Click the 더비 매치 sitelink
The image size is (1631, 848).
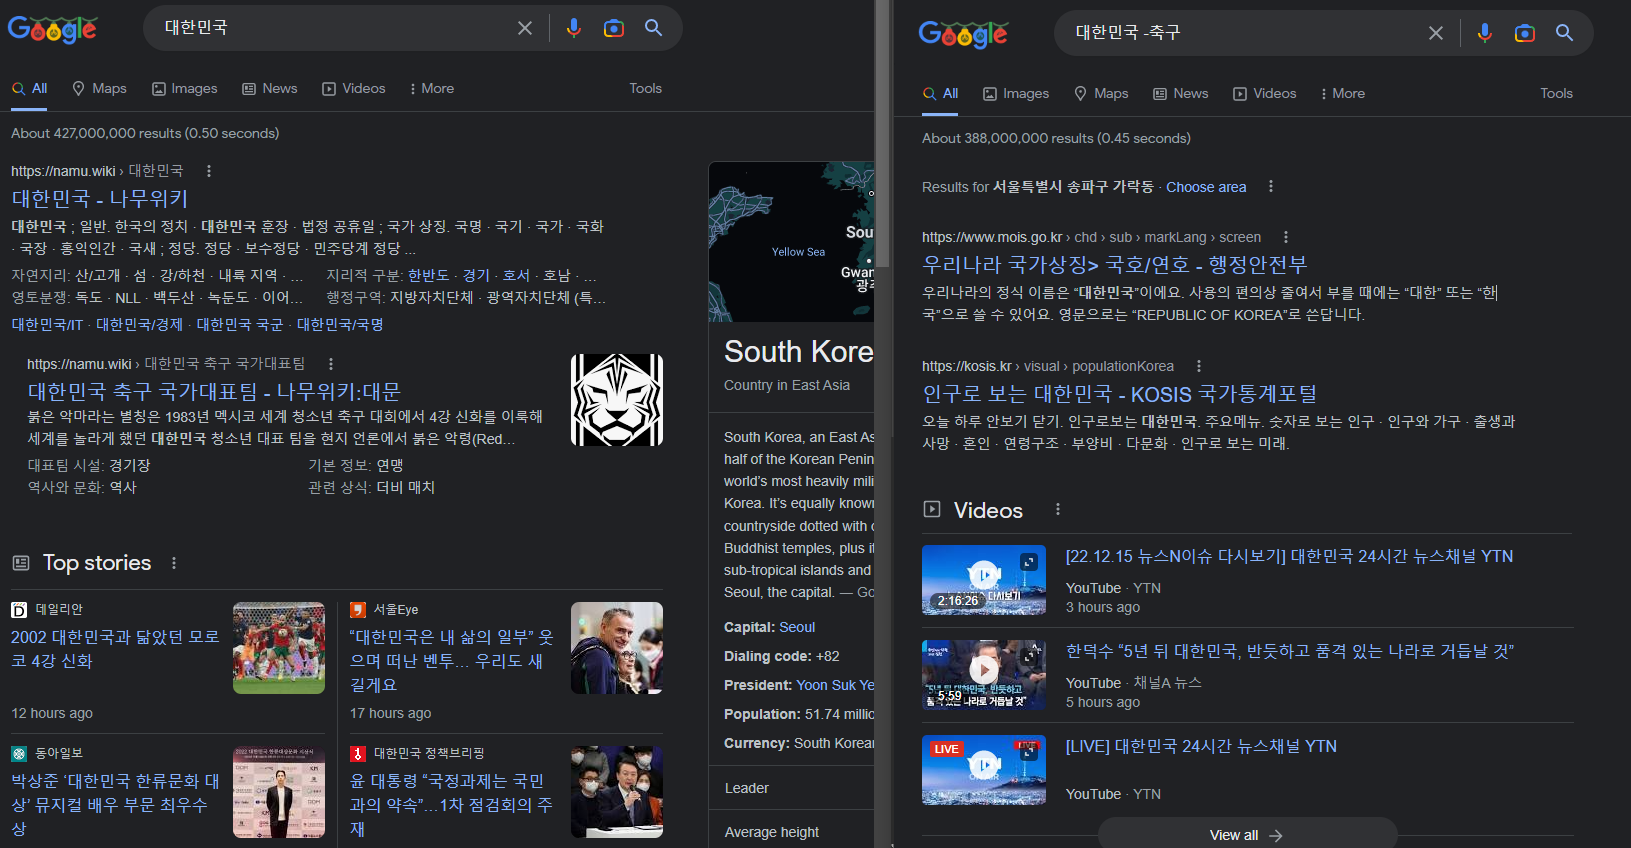click(406, 487)
